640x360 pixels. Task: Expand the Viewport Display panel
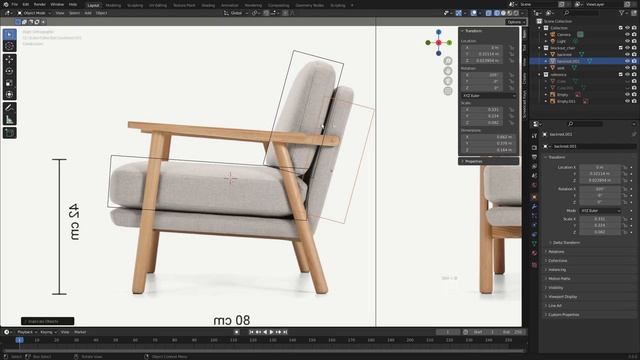(562, 297)
